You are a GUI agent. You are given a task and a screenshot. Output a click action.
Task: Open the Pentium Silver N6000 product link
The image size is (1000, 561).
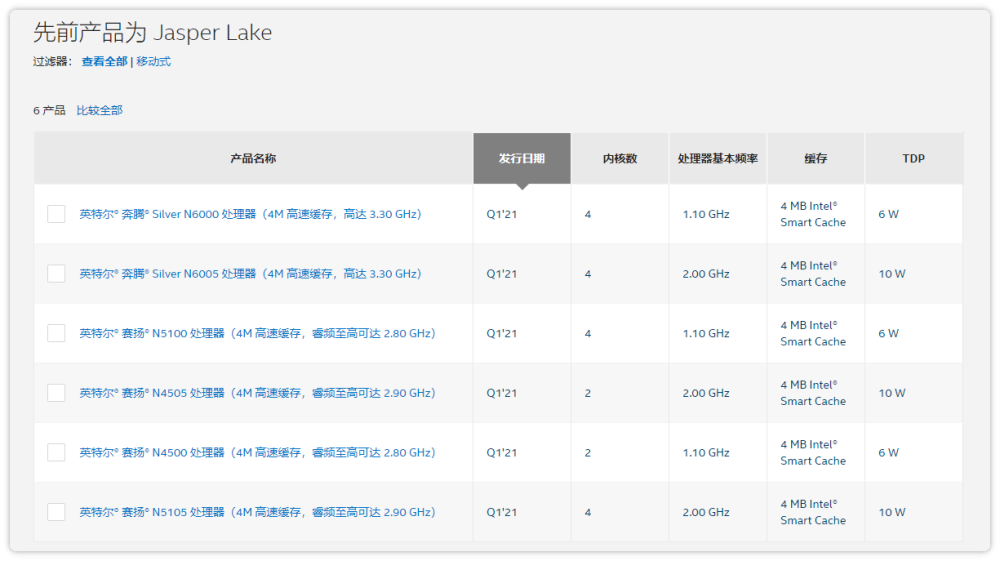250,214
